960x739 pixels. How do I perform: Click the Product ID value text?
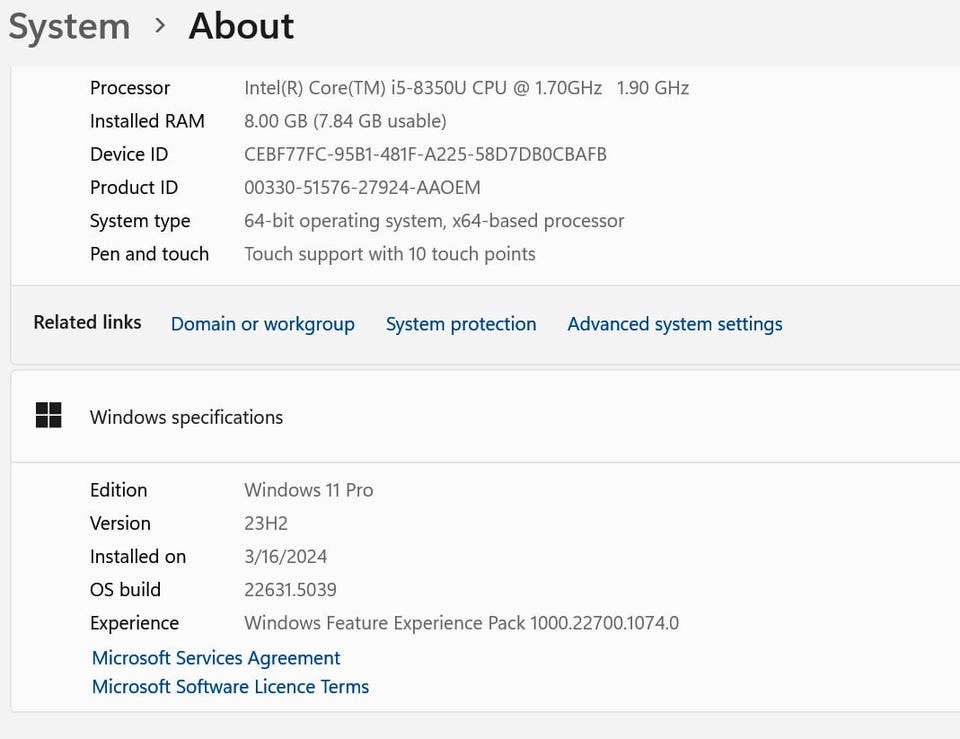(x=362, y=187)
